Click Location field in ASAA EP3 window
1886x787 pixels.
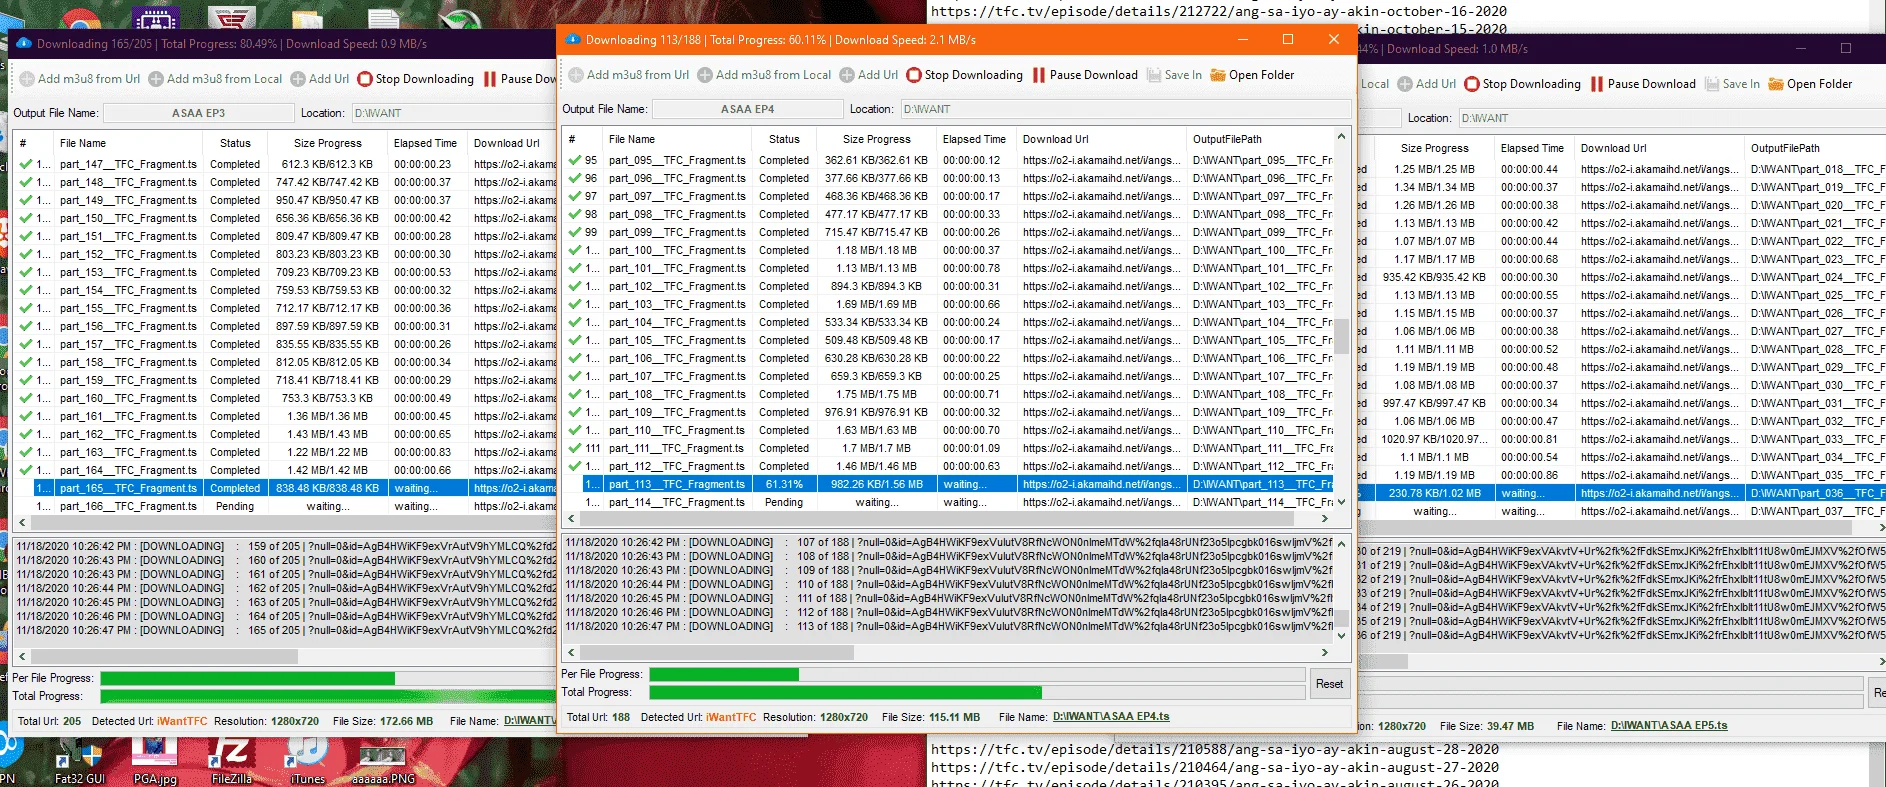click(x=453, y=113)
